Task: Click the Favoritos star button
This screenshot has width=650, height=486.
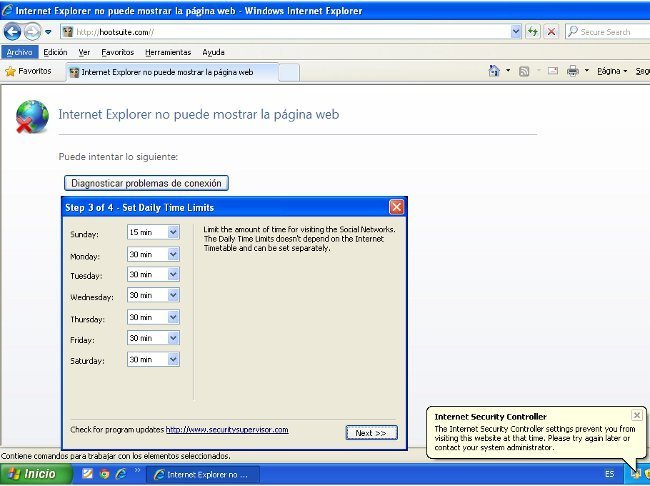Action: (28, 71)
